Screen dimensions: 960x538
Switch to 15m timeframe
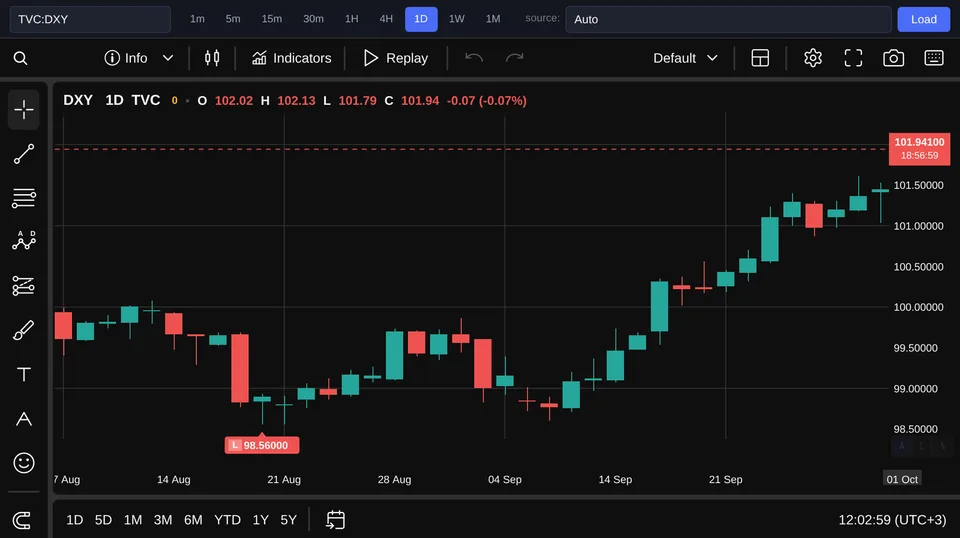(272, 19)
